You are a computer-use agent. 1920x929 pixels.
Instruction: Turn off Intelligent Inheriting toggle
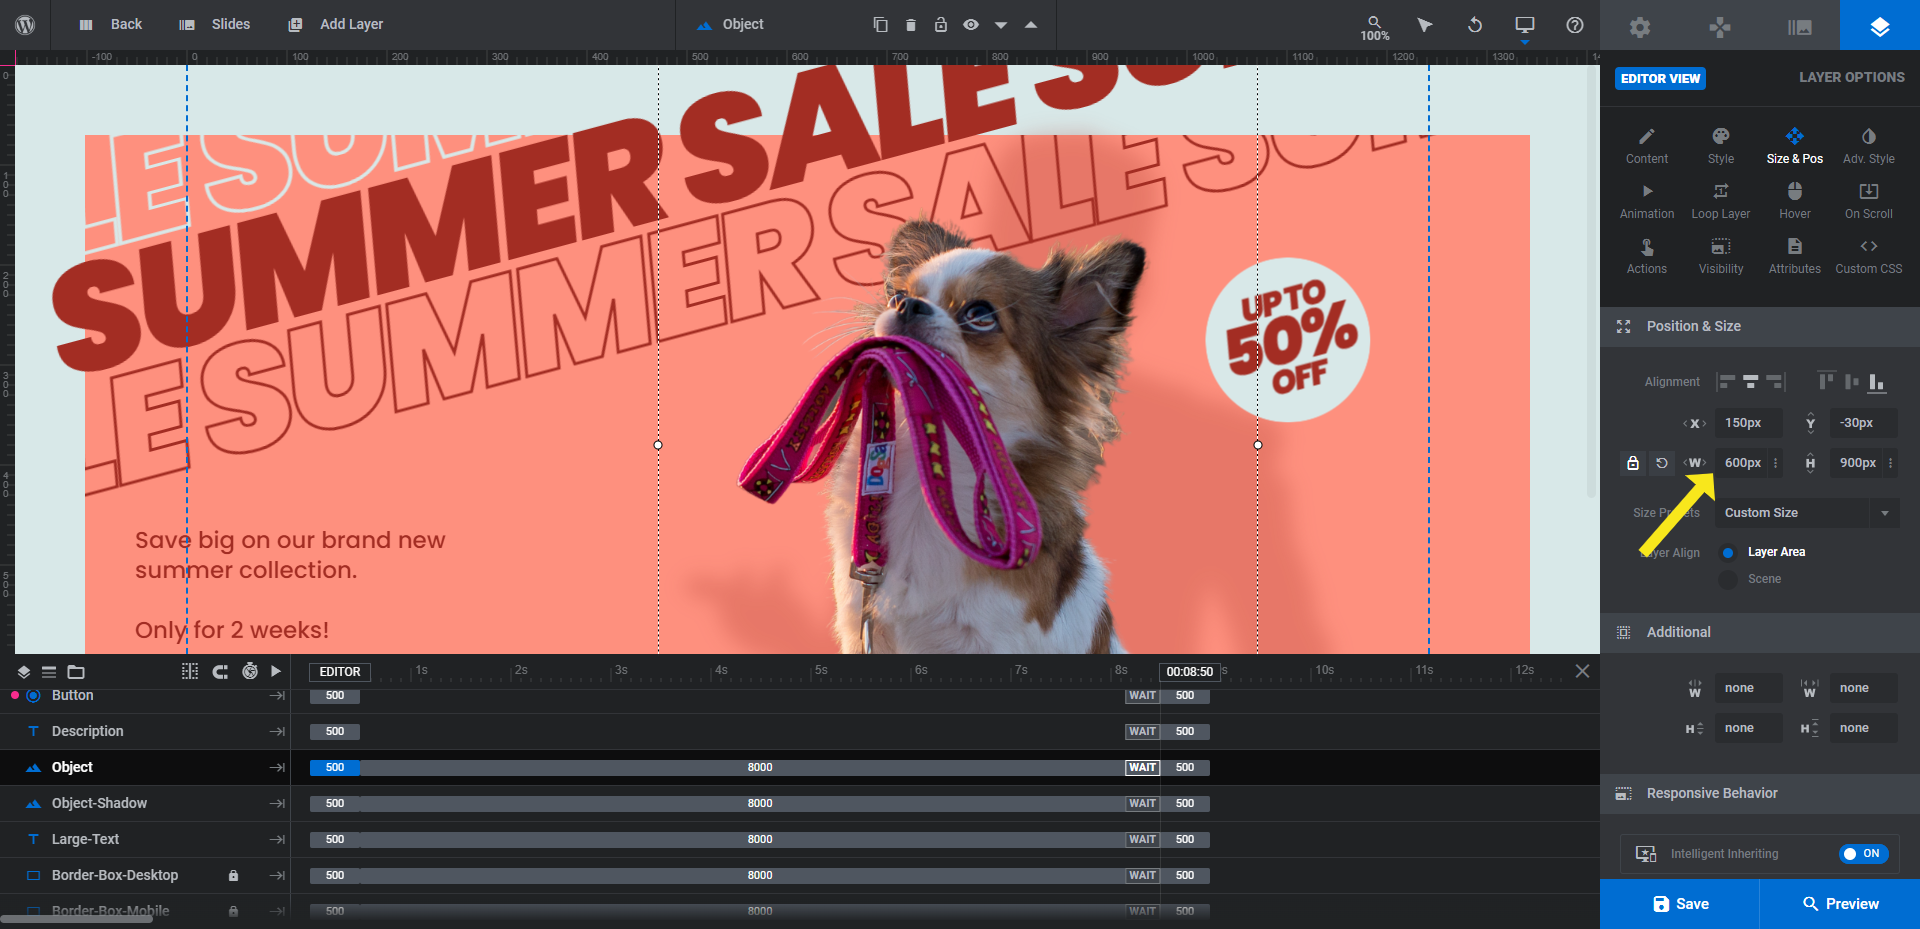1864,853
